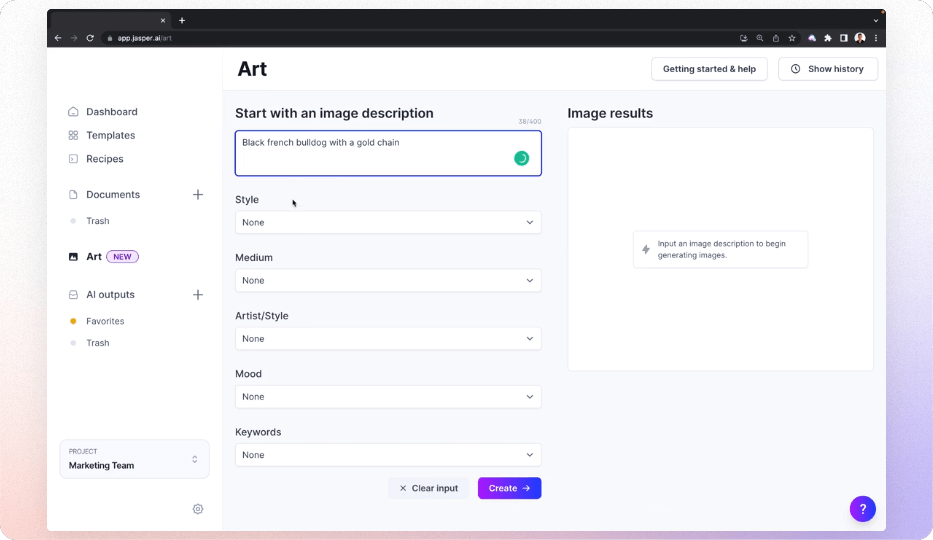The height and width of the screenshot is (540, 933).
Task: Expand the Medium dropdown
Action: point(388,281)
